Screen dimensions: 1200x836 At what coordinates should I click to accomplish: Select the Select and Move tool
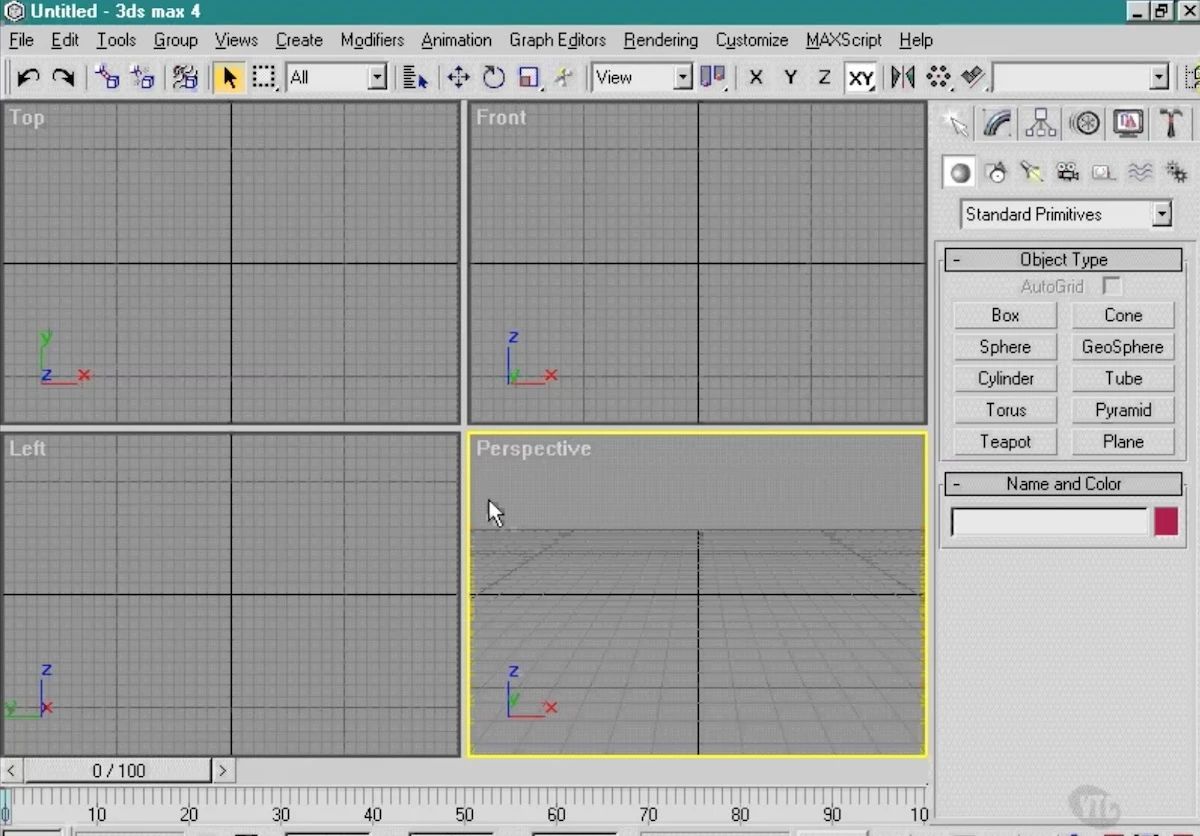458,77
